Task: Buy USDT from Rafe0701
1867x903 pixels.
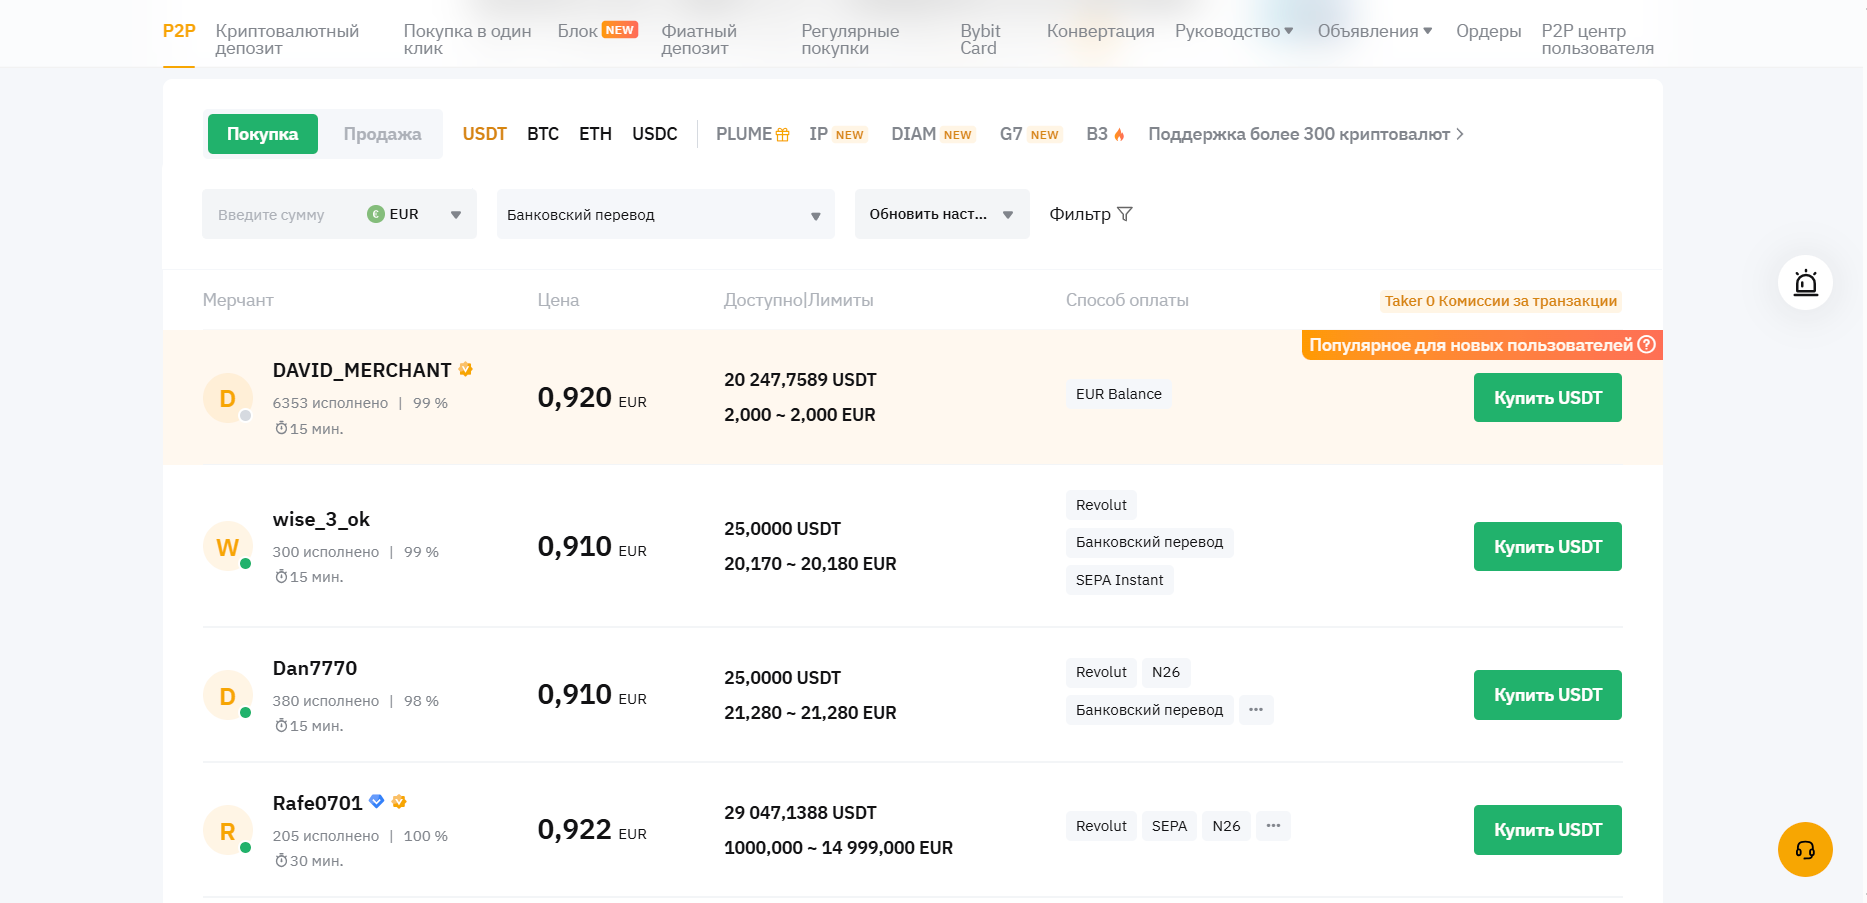Action: point(1547,830)
